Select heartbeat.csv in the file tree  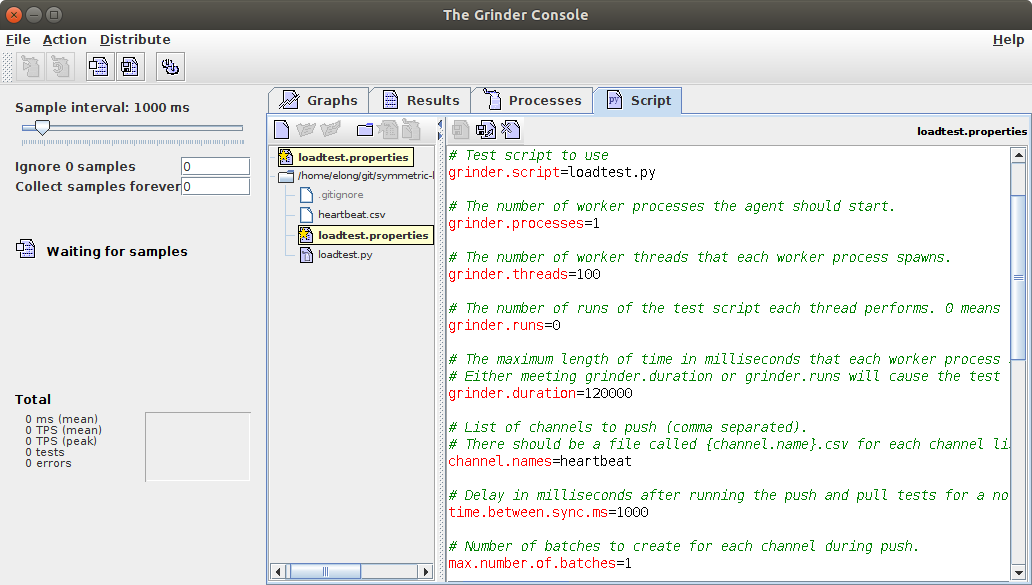342,215
